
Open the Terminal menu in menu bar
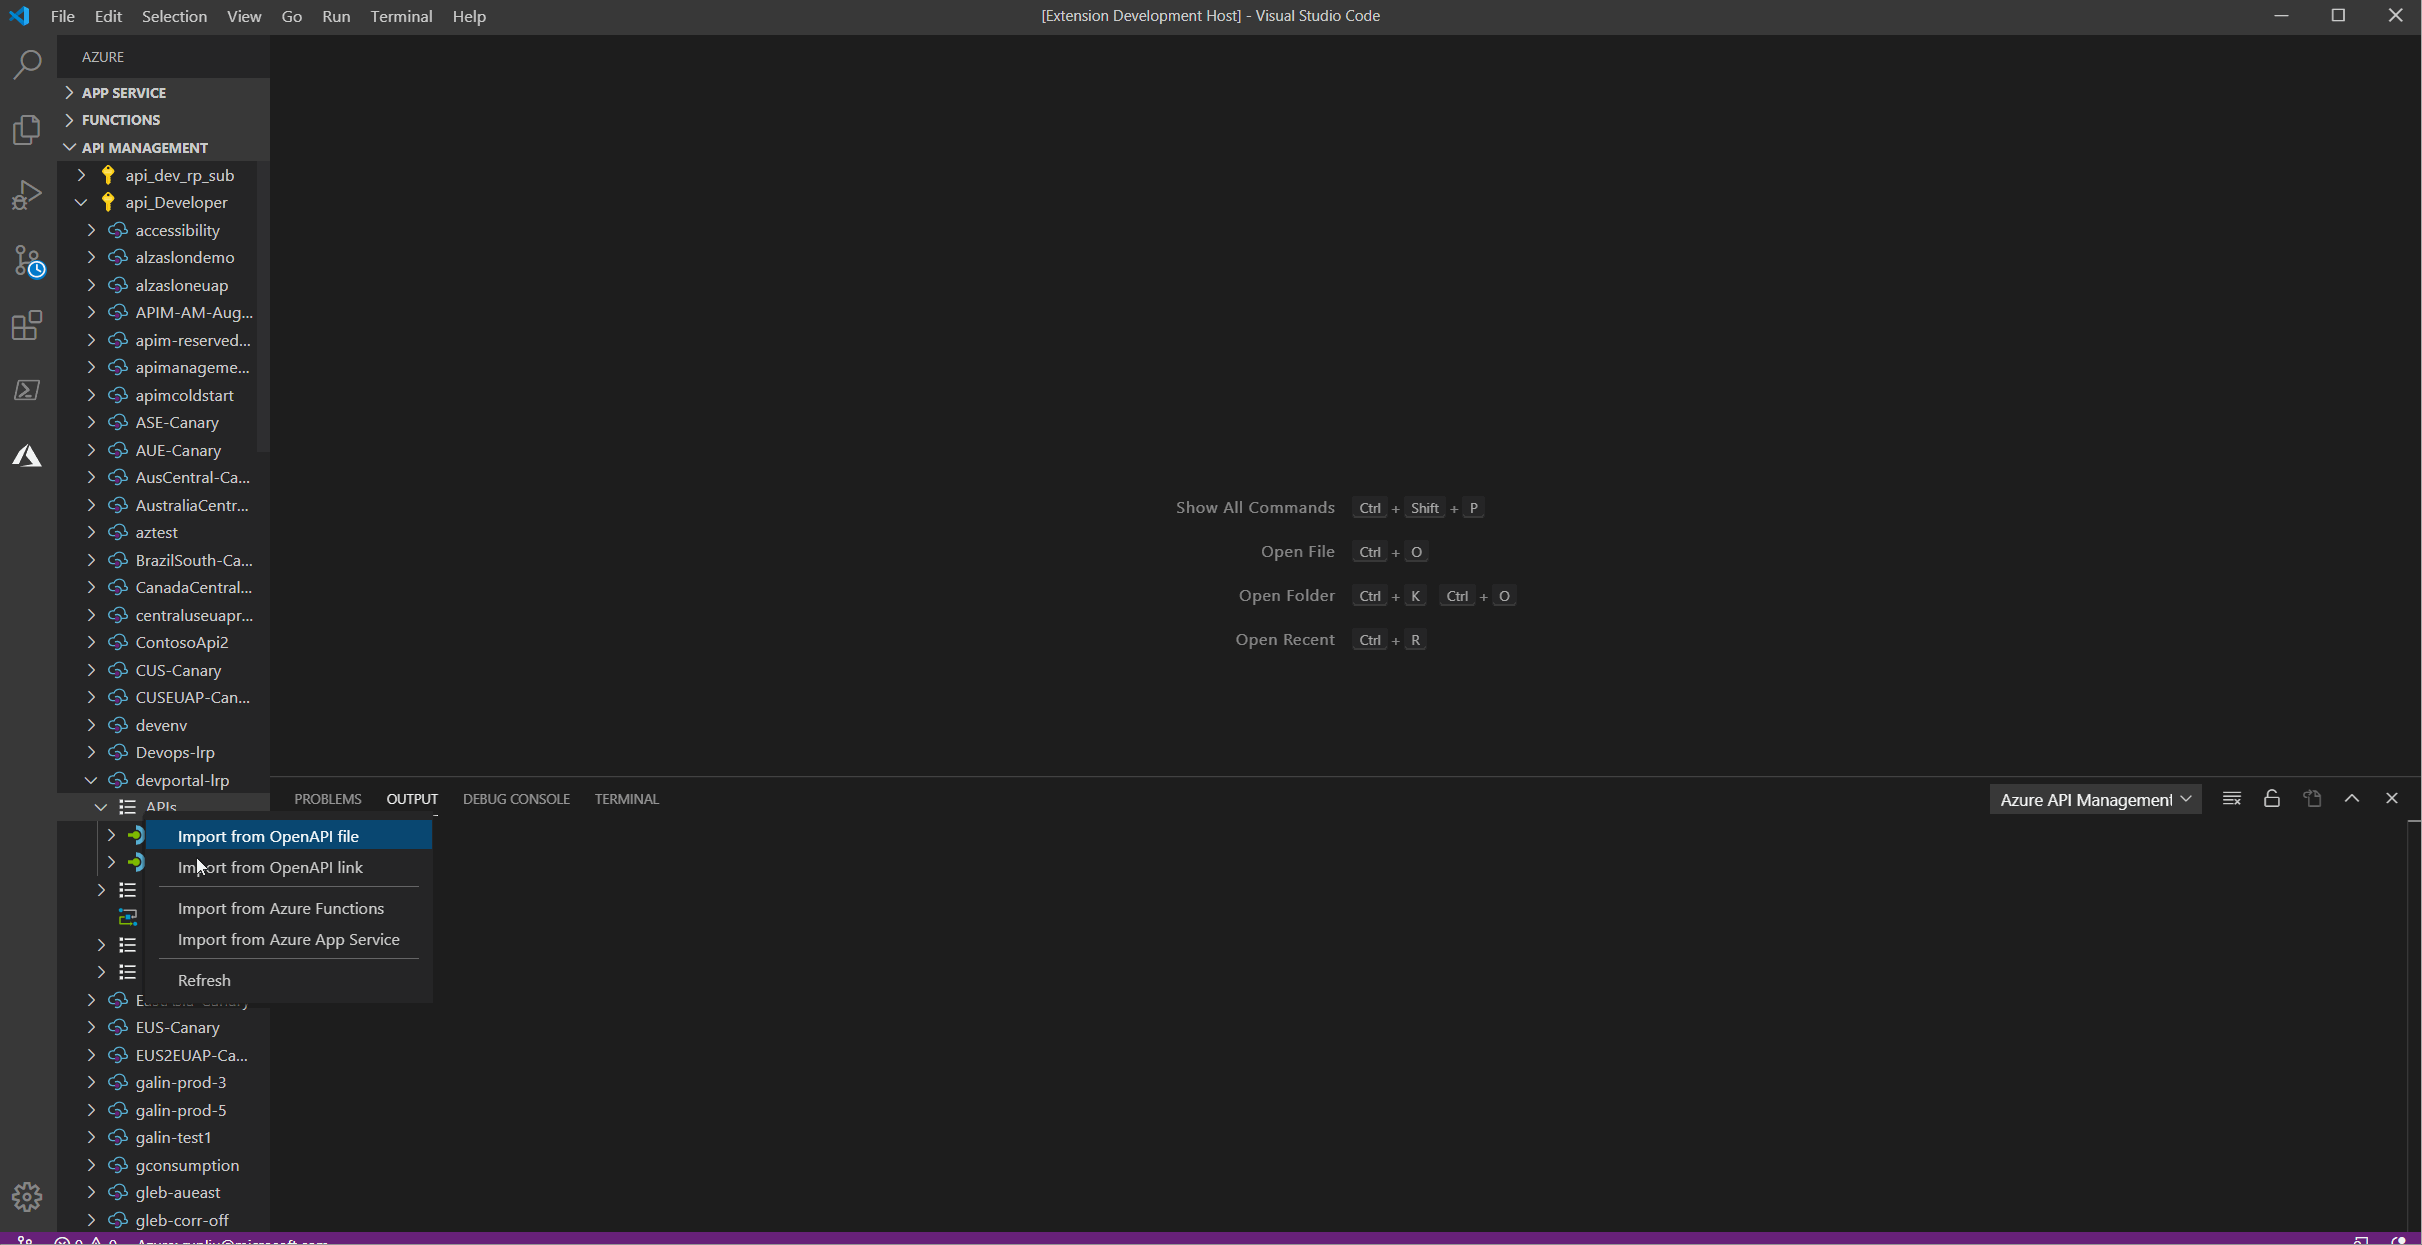click(x=401, y=16)
